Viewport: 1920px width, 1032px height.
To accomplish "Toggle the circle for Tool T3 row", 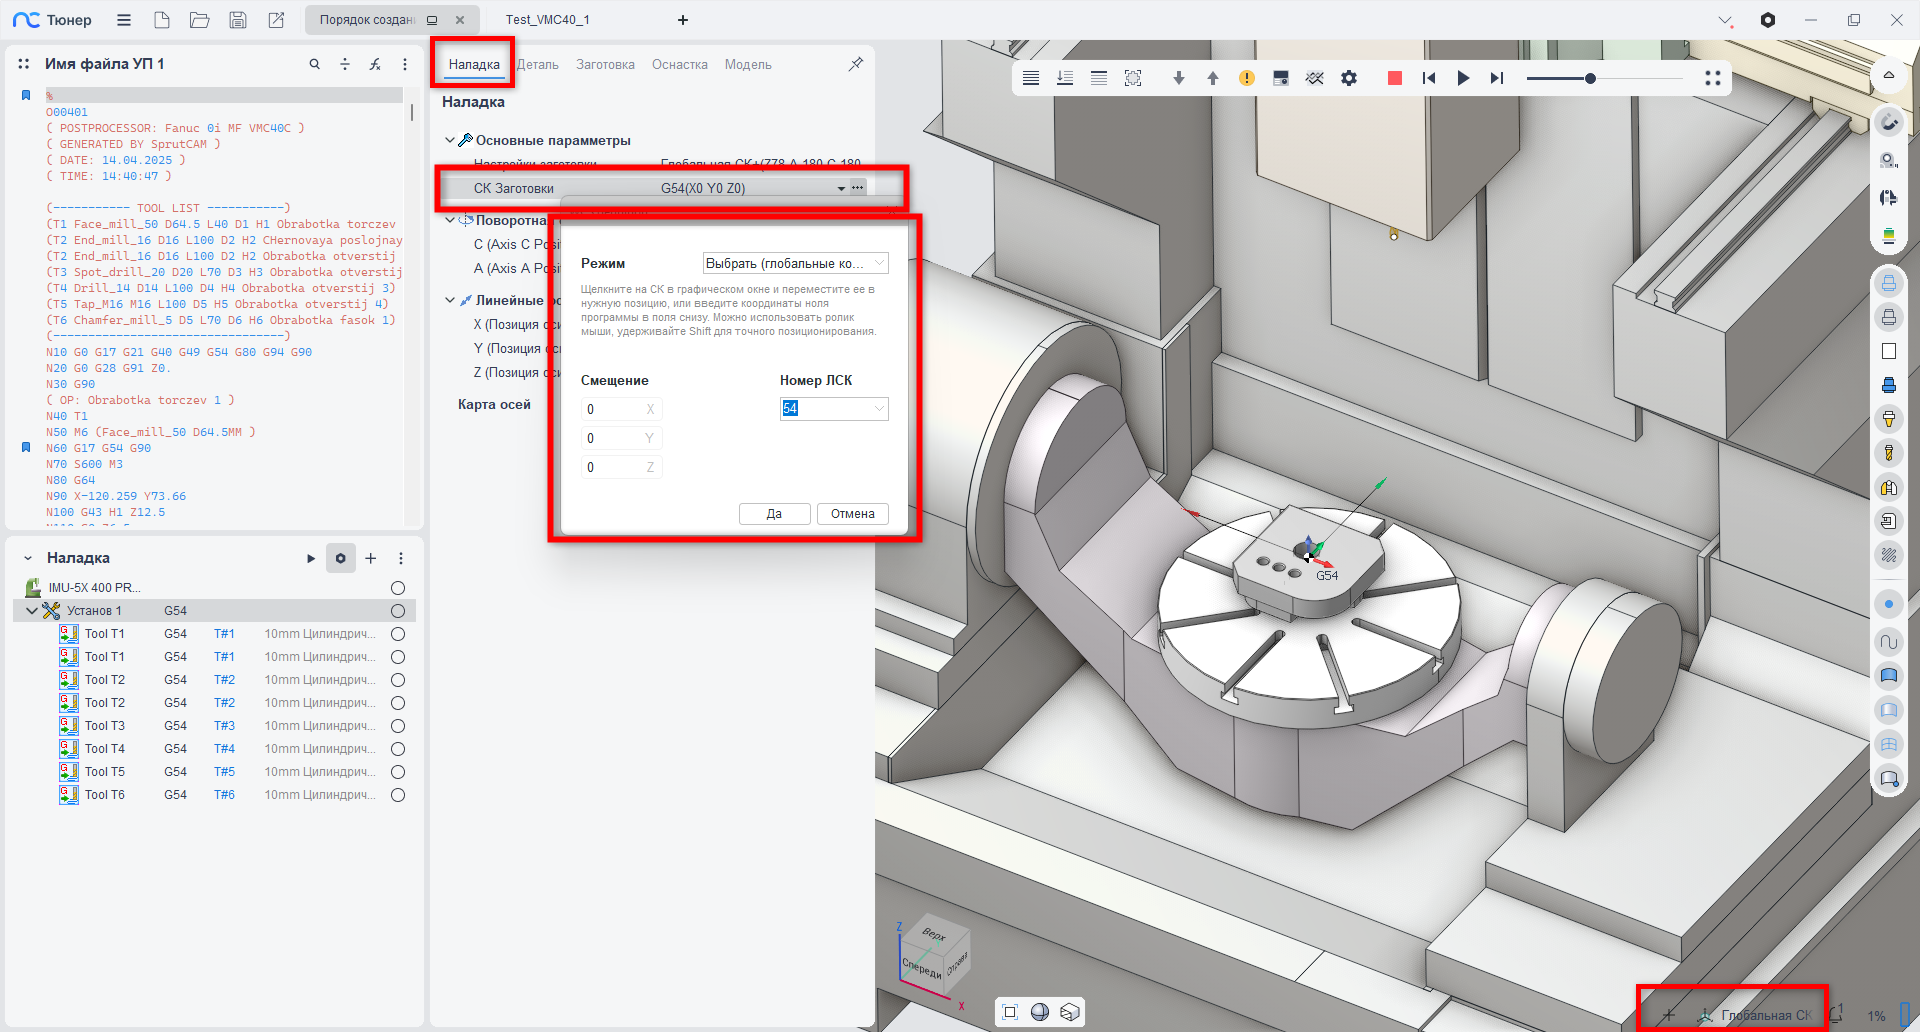I will 398,726.
